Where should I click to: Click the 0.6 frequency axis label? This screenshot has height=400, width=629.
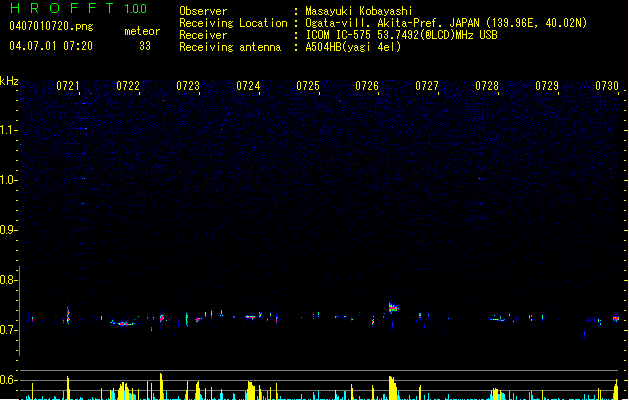(x=8, y=380)
